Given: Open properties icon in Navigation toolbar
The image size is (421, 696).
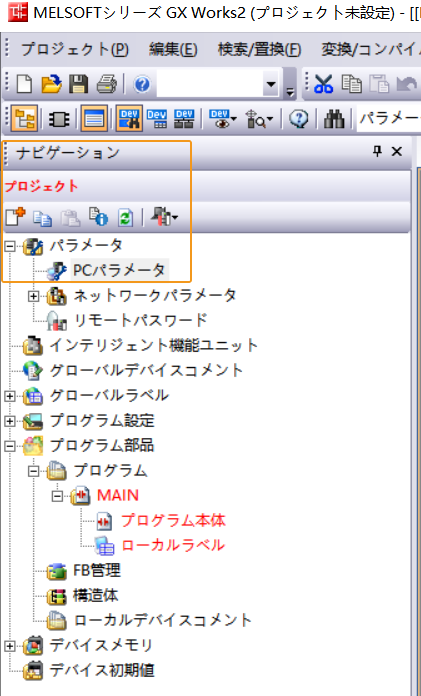Looking at the screenshot, I should tap(98, 218).
